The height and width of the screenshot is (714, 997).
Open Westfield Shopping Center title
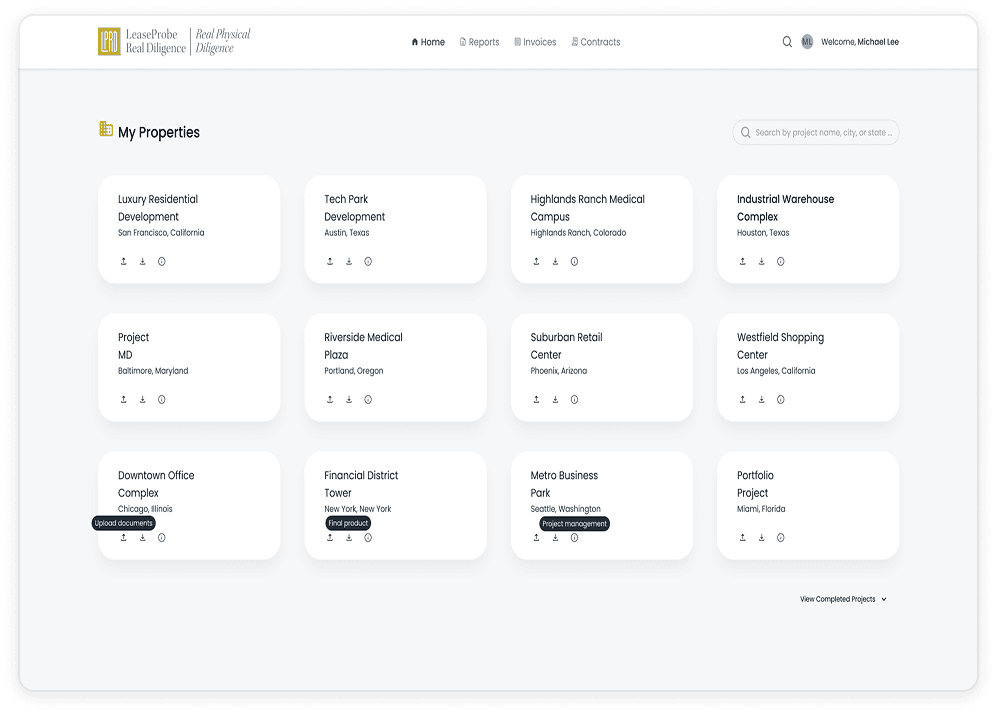[x=780, y=346]
